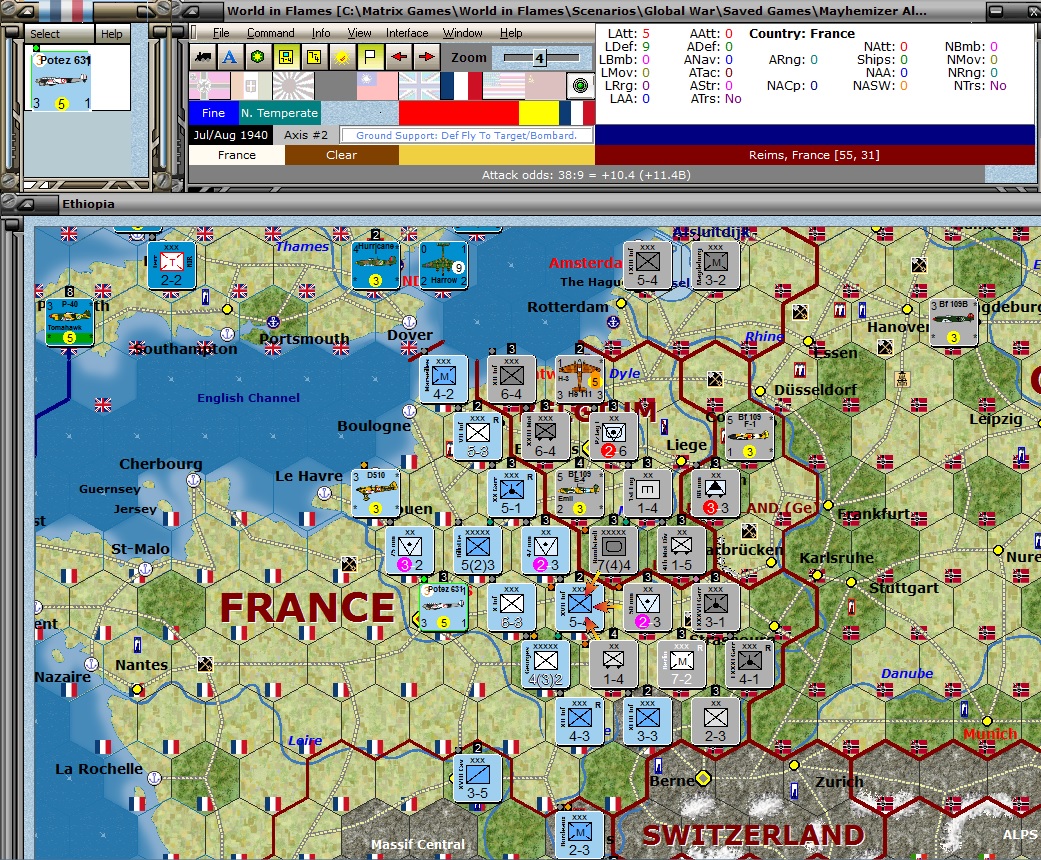Click the N. Temperate zone label
This screenshot has height=860, width=1041.
(279, 113)
